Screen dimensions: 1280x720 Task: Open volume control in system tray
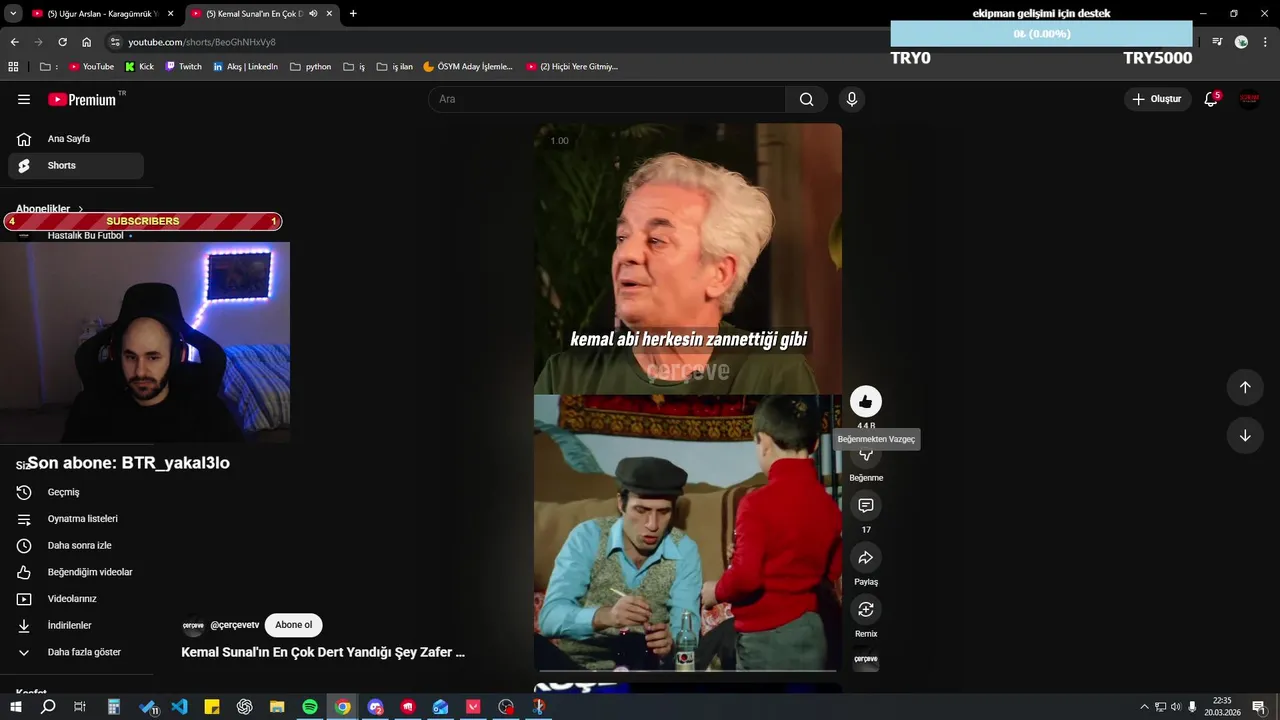coord(1176,707)
